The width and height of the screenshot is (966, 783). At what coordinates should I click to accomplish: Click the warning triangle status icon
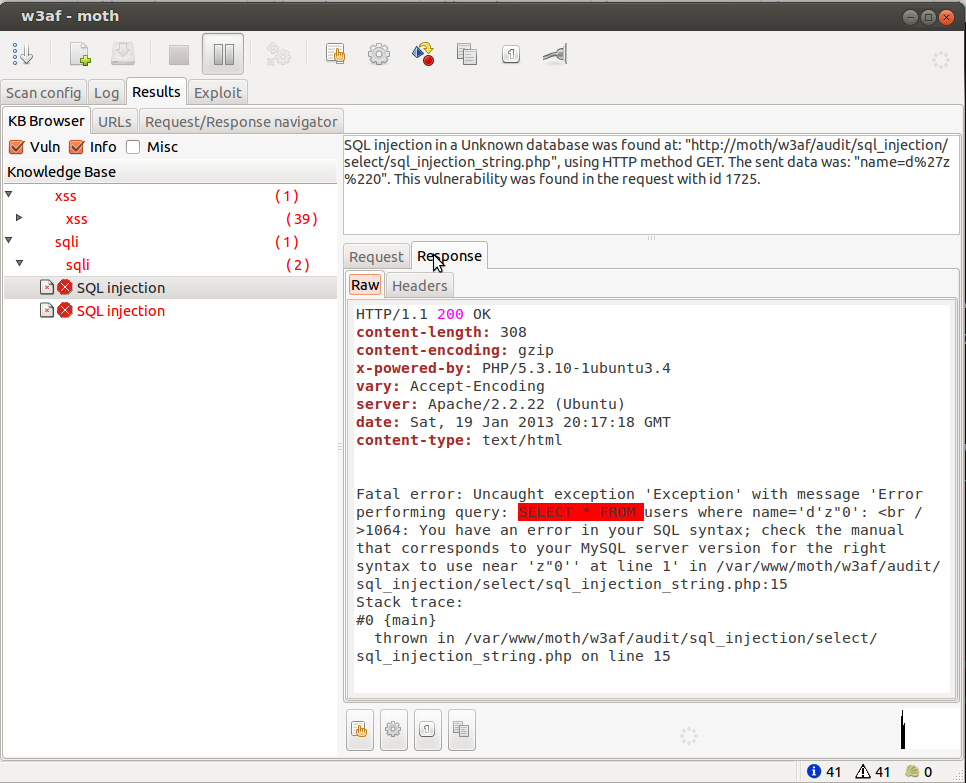863,771
